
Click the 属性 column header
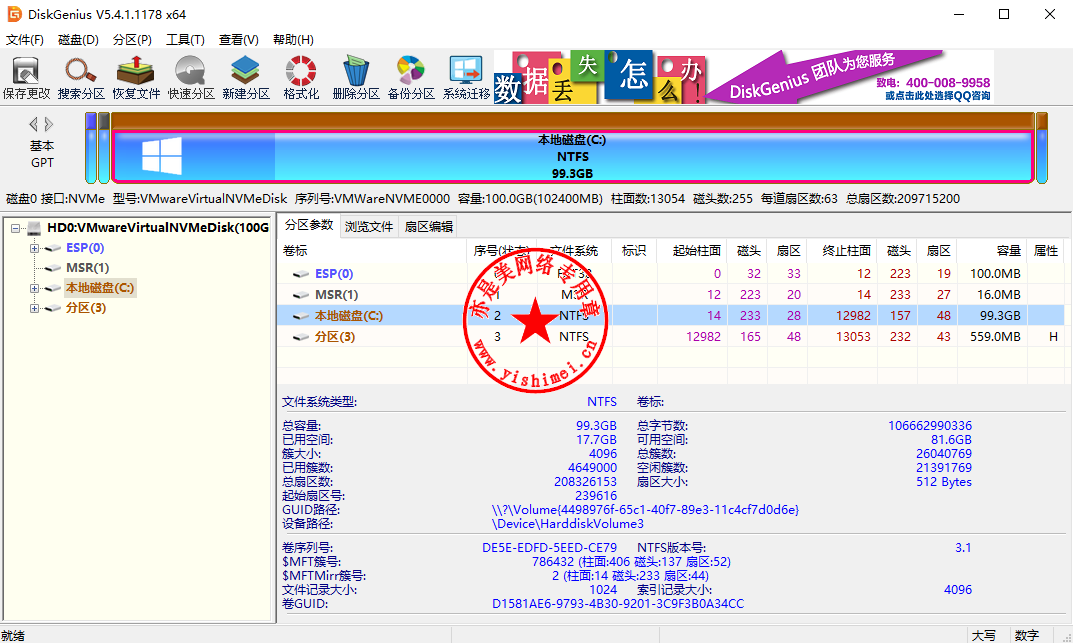tap(1046, 251)
